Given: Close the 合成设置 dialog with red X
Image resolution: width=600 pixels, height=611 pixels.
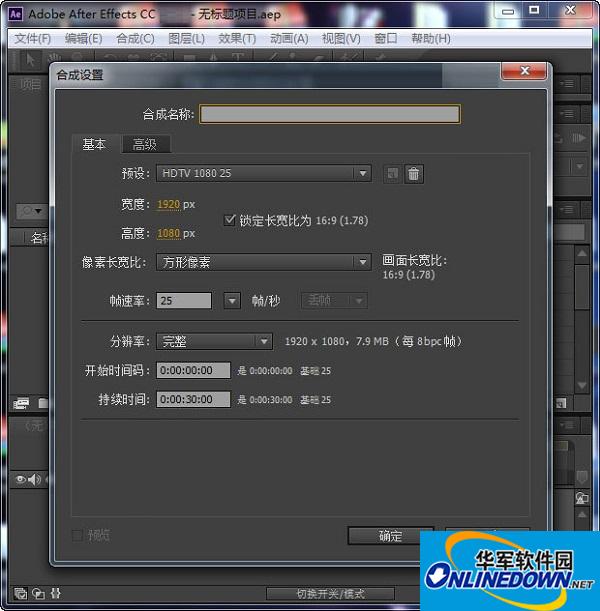Looking at the screenshot, I should [524, 71].
